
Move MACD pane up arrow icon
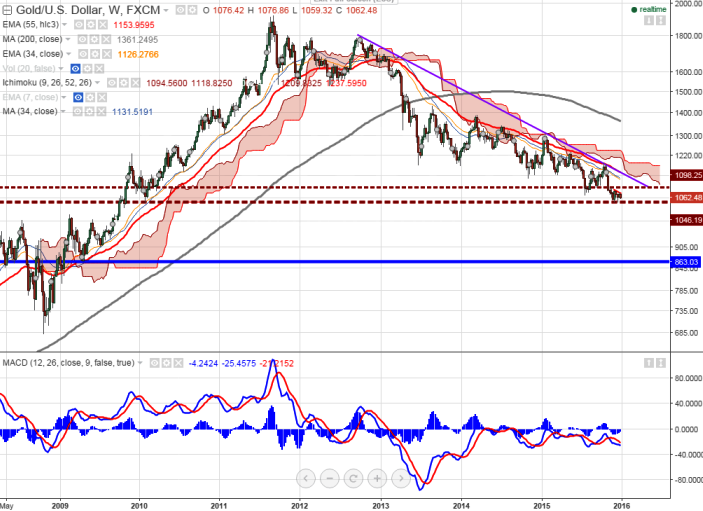click(649, 363)
